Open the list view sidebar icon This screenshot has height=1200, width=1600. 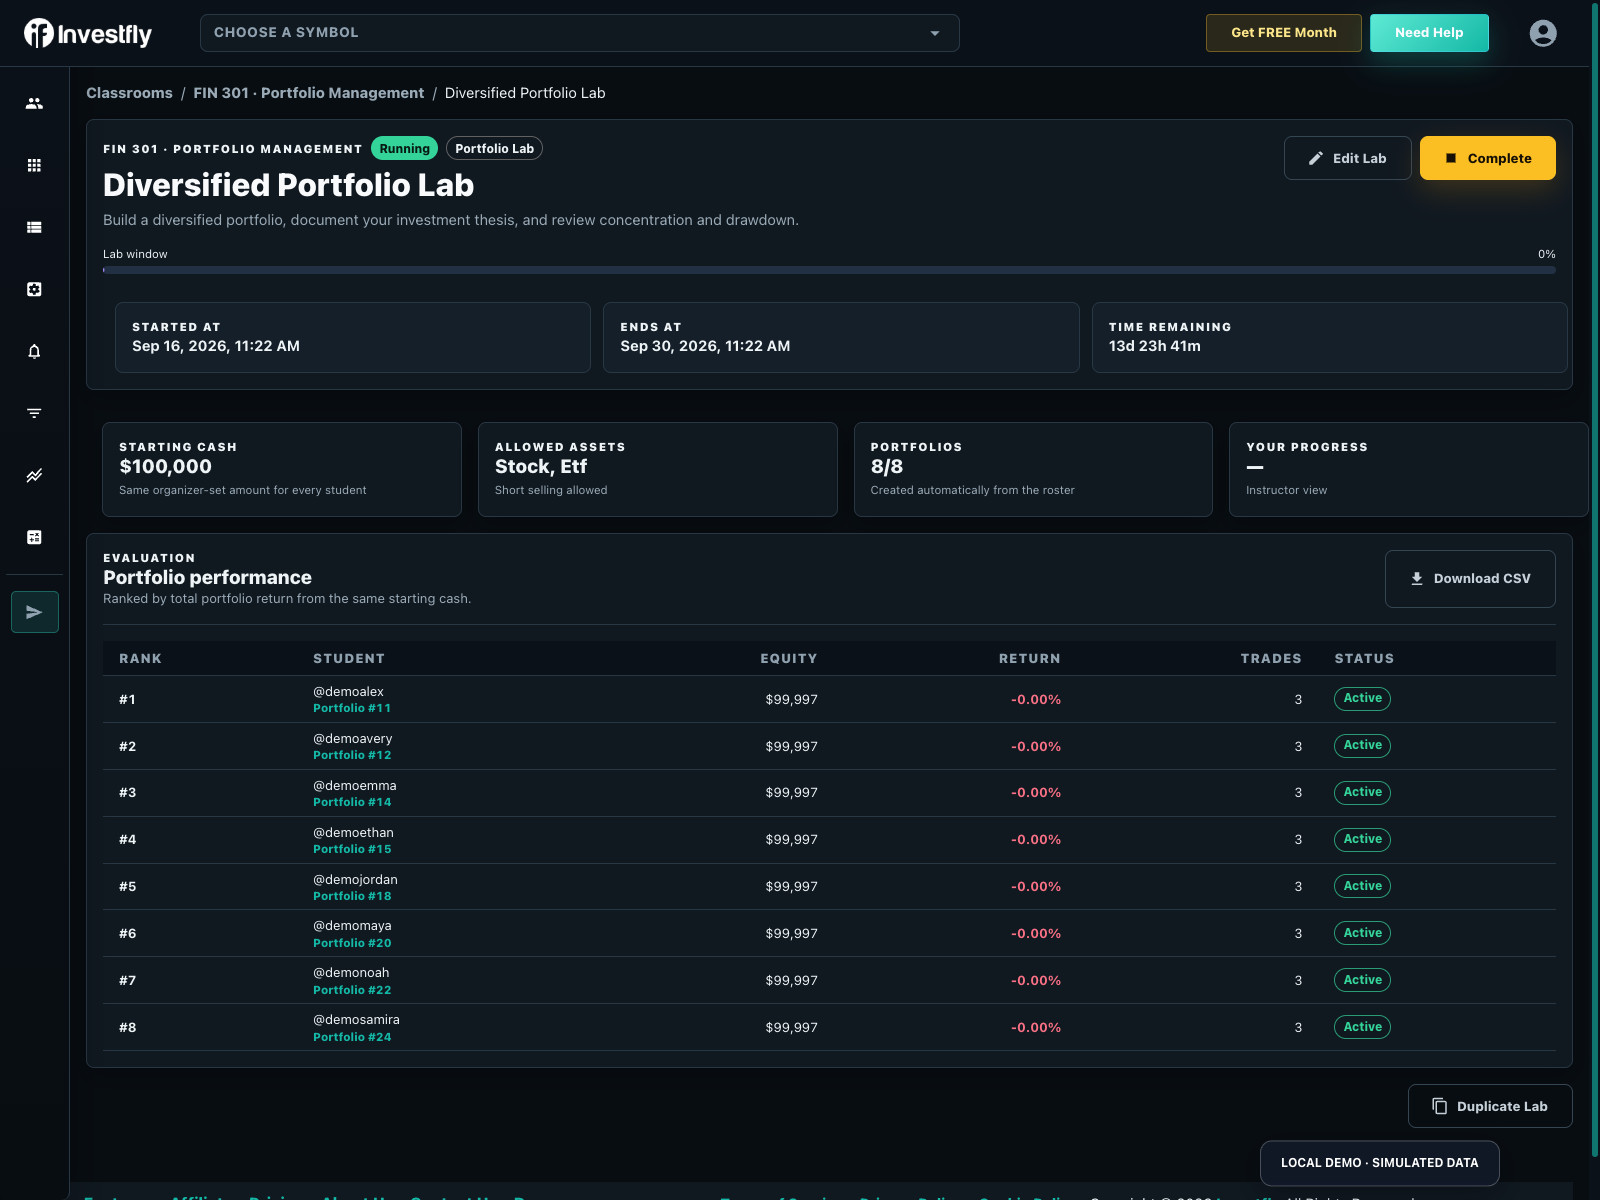click(x=34, y=227)
